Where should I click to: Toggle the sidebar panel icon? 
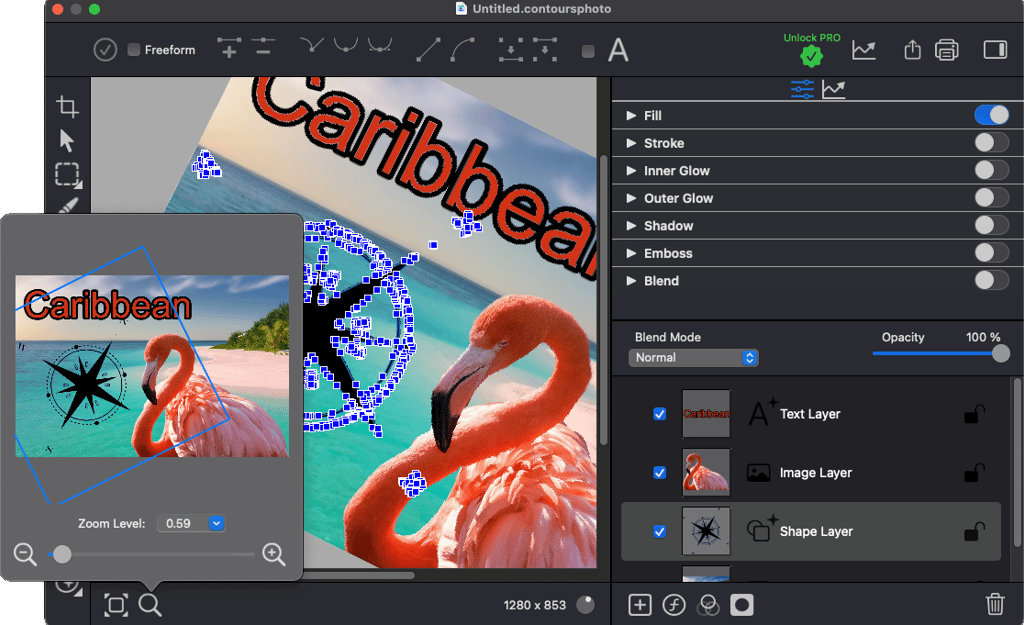[995, 50]
